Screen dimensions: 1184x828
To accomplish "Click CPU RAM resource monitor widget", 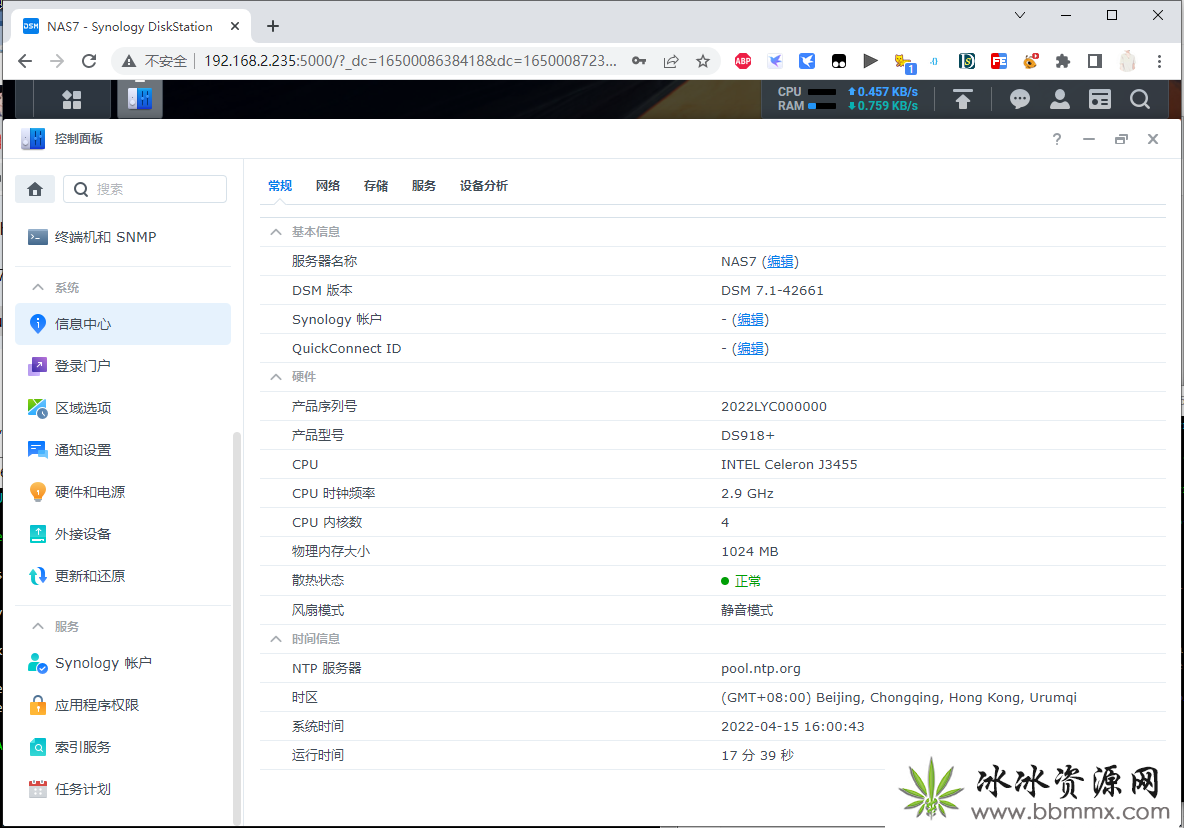I will (848, 99).
